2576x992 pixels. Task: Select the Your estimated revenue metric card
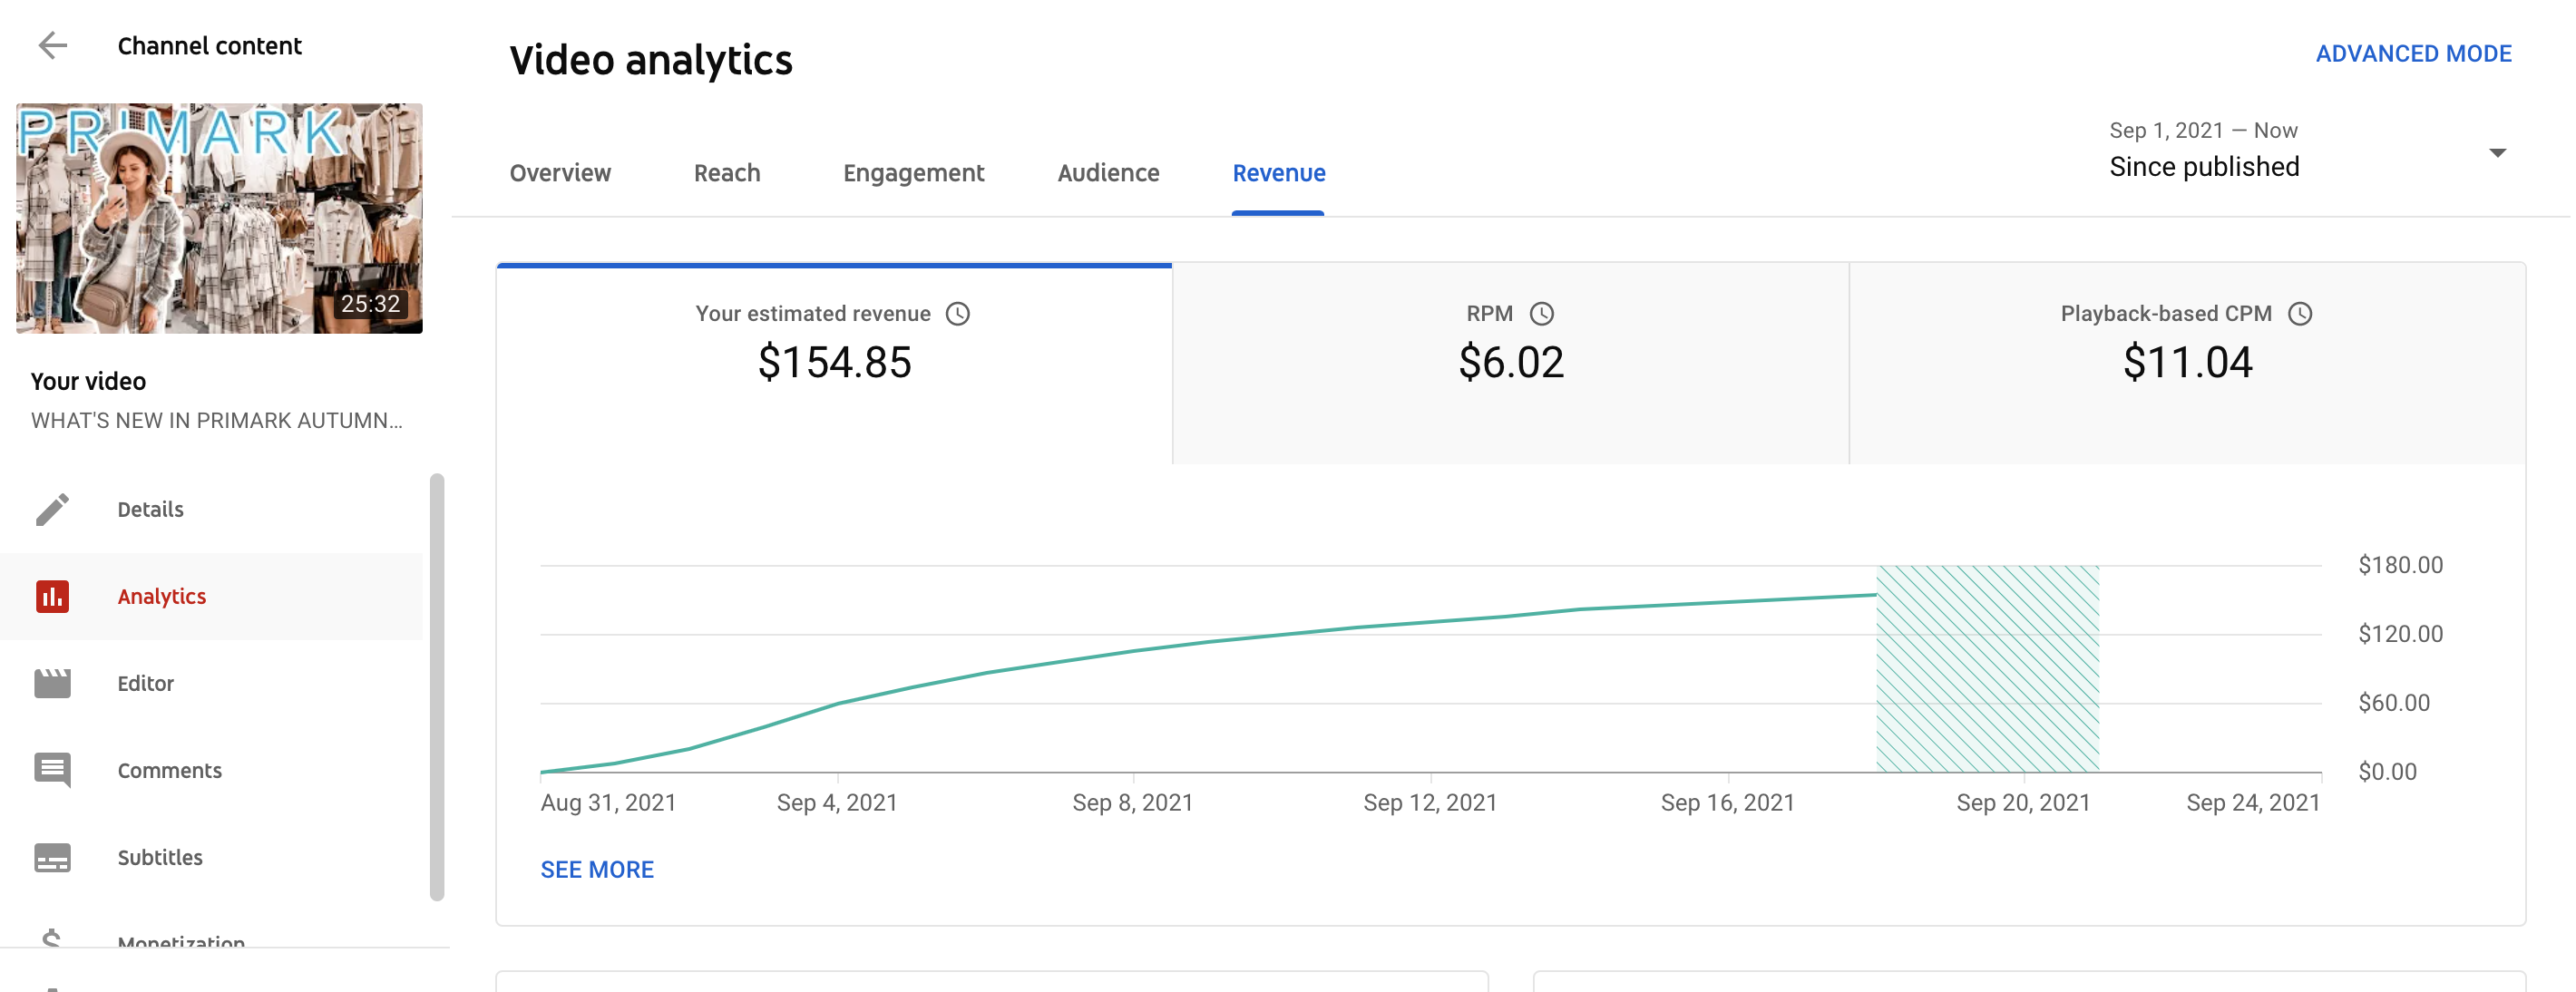834,363
